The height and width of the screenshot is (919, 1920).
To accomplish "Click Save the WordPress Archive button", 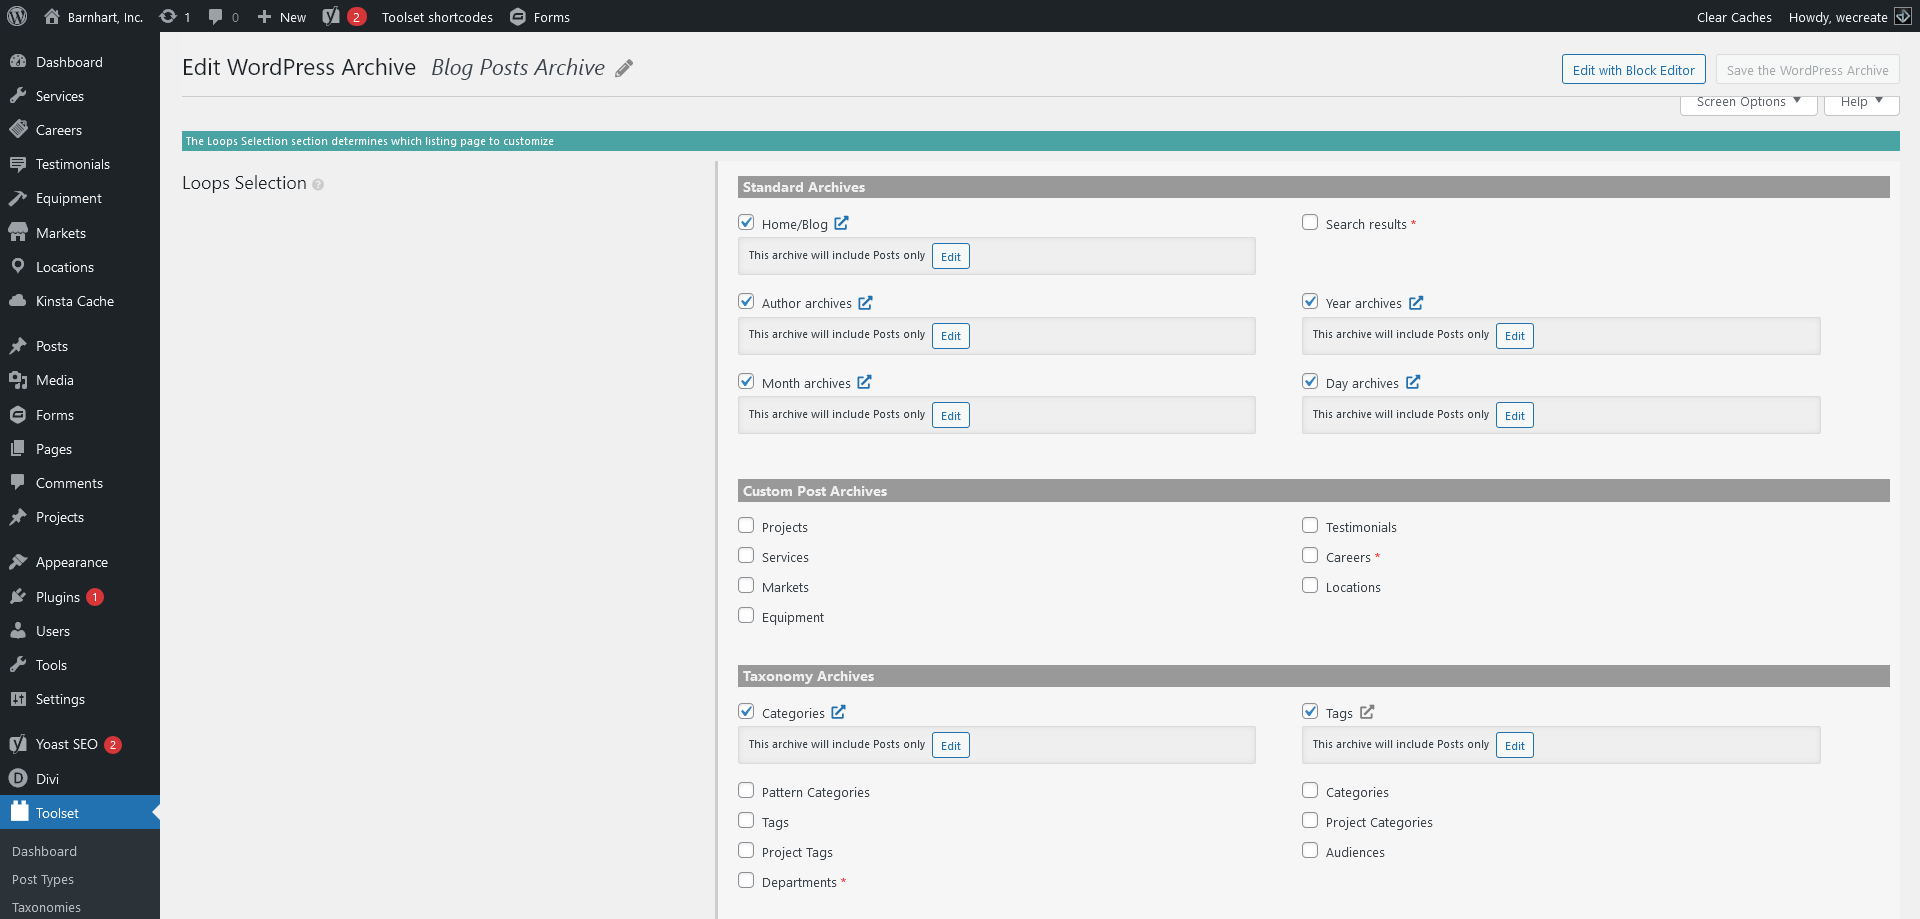I will click(1807, 70).
